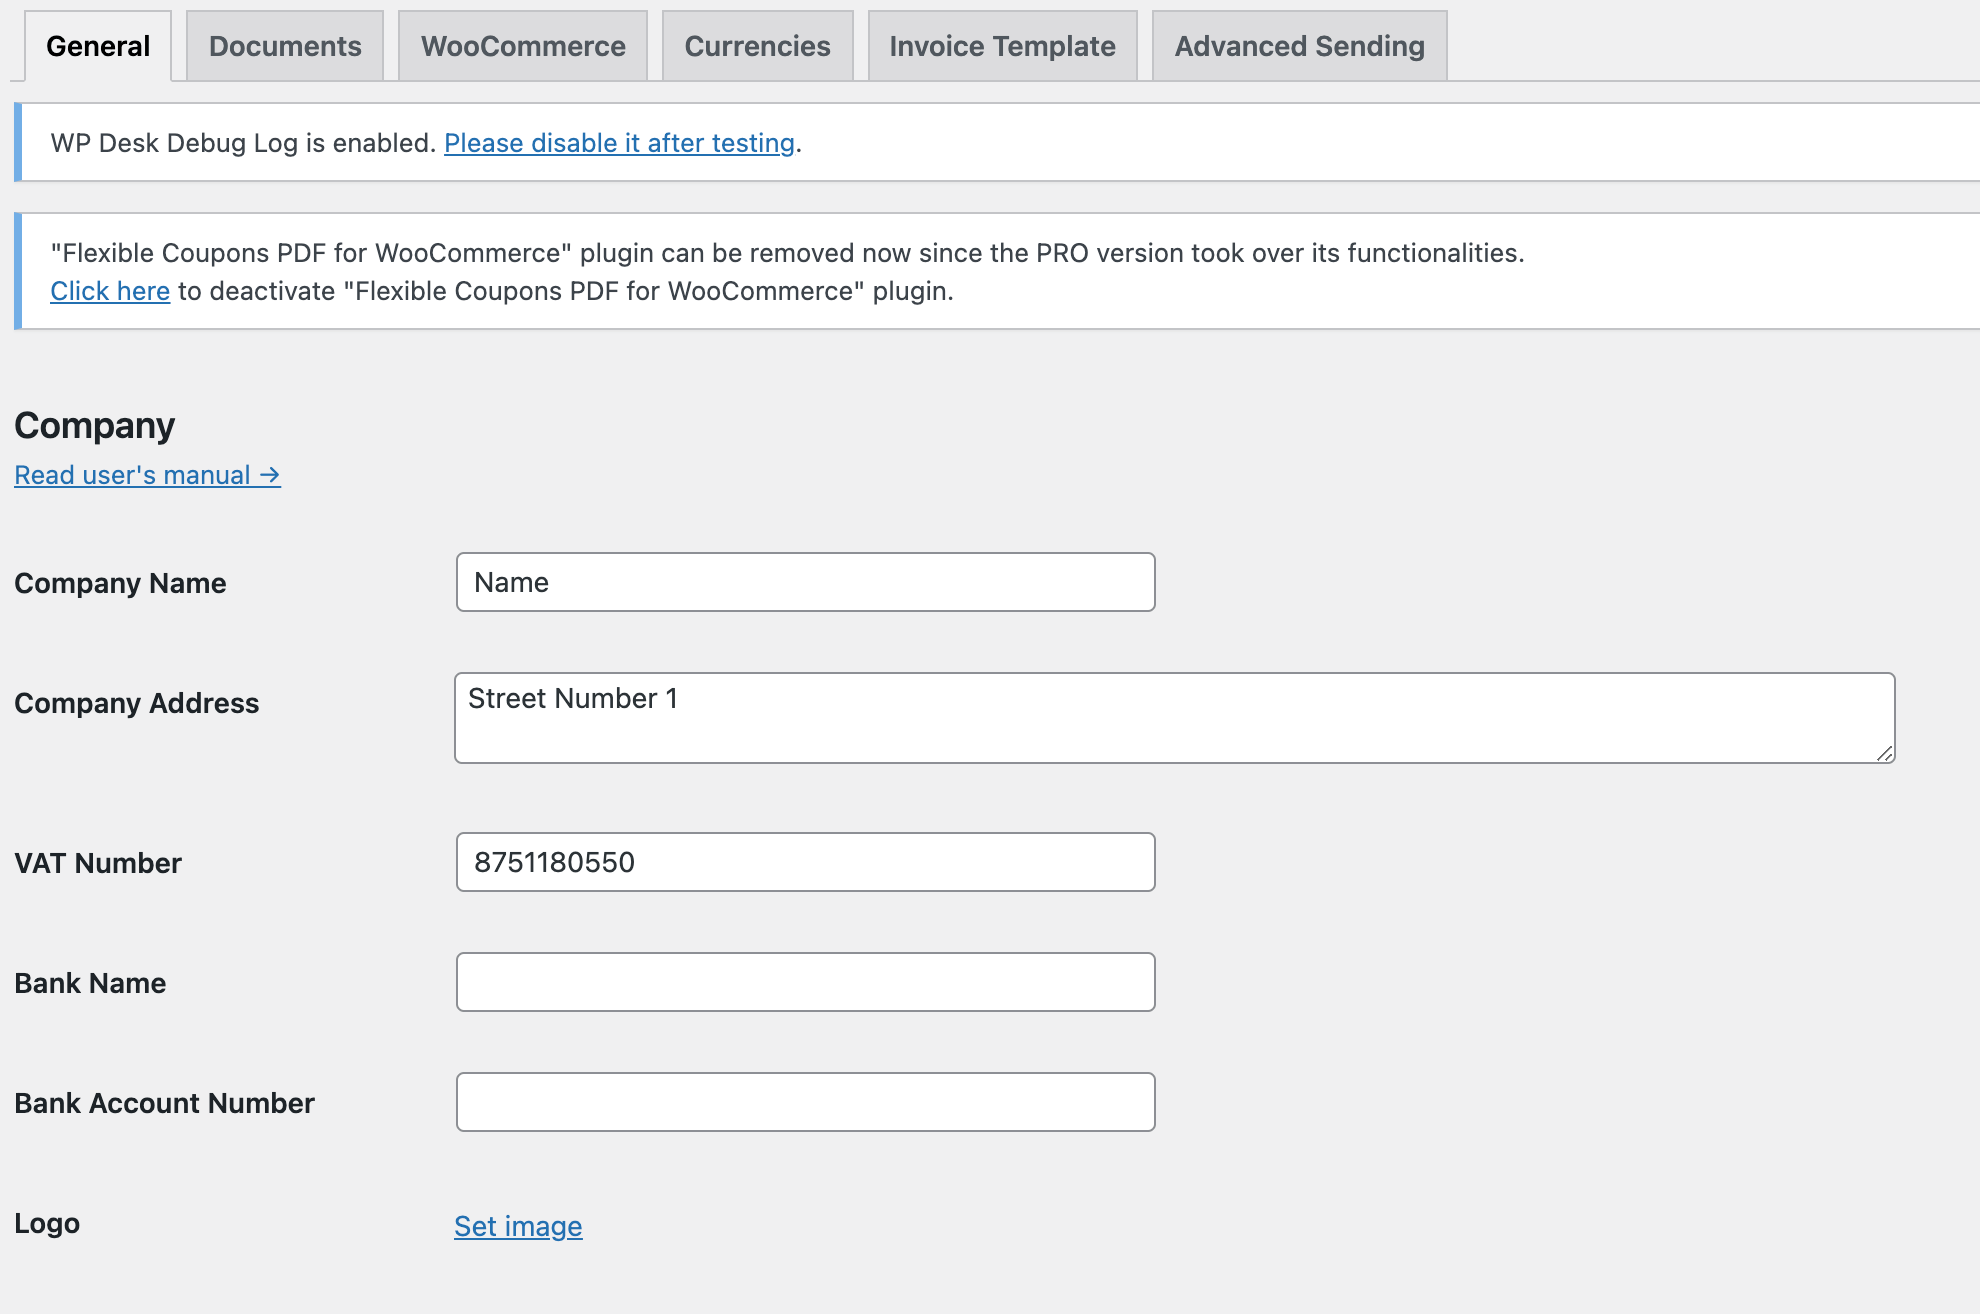Click the Bank Account Number field
The image size is (1980, 1314).
click(805, 1101)
